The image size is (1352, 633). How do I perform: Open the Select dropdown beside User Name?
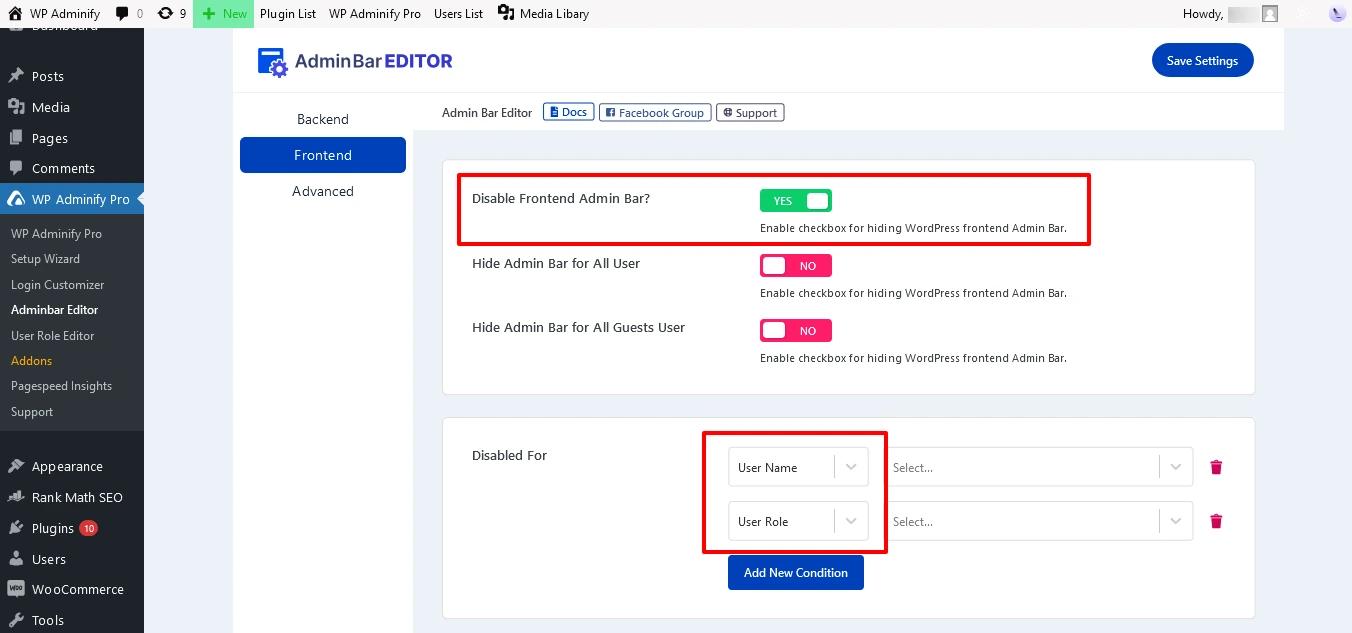[1040, 467]
